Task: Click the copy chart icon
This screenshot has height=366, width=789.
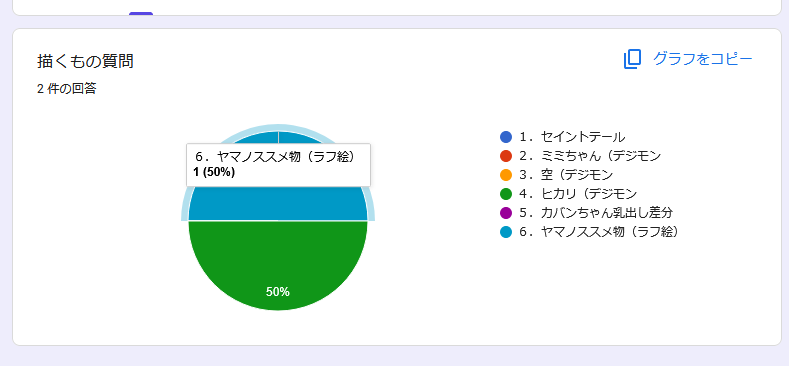Action: tap(633, 59)
